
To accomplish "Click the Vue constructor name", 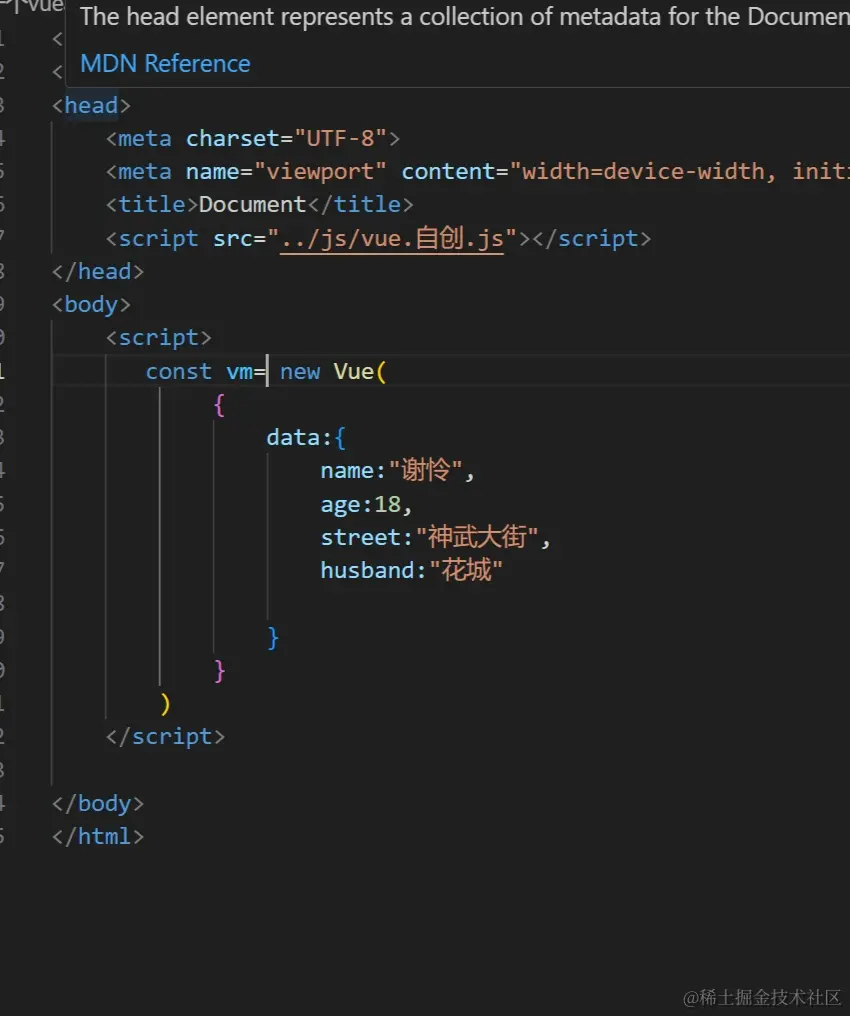I will click(x=354, y=372).
